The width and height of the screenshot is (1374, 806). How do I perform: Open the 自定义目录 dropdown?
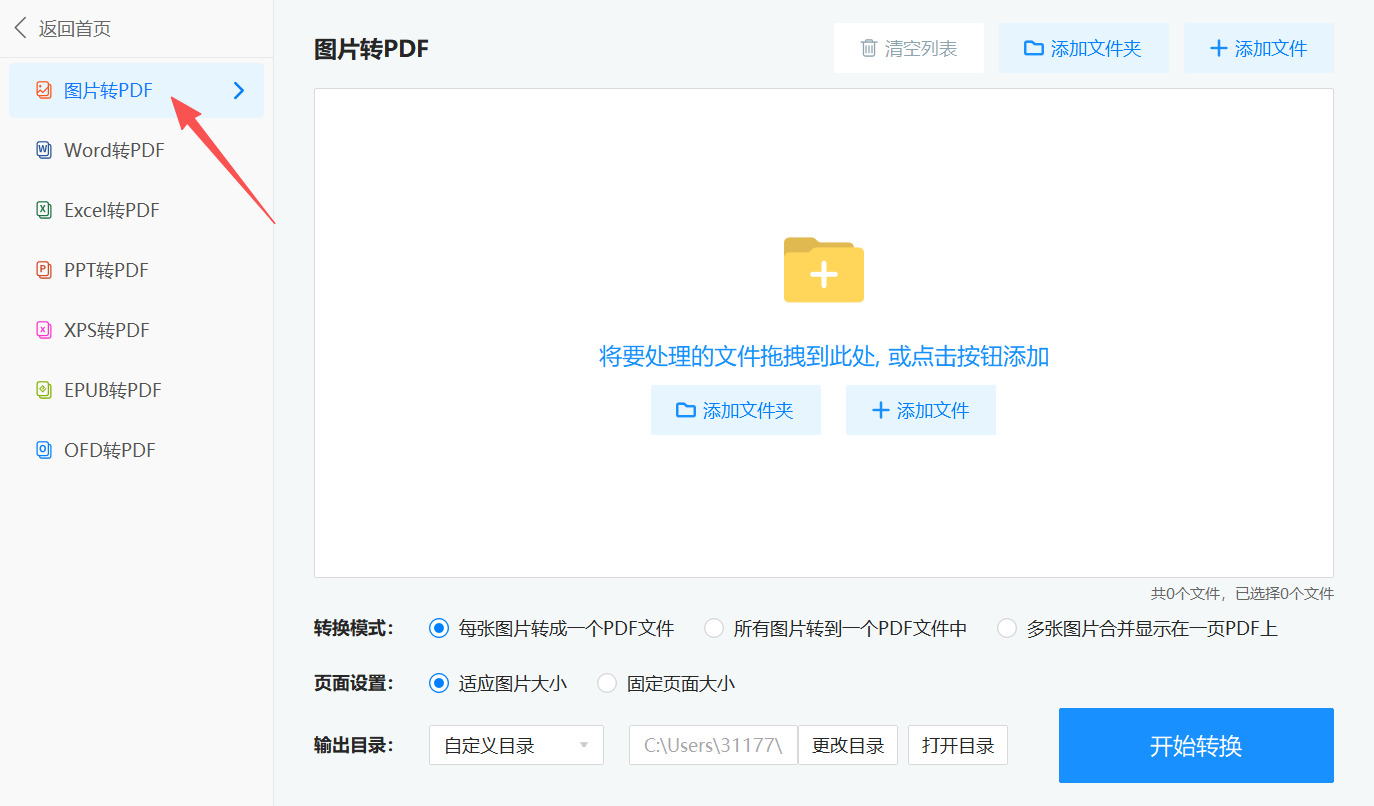pos(516,745)
